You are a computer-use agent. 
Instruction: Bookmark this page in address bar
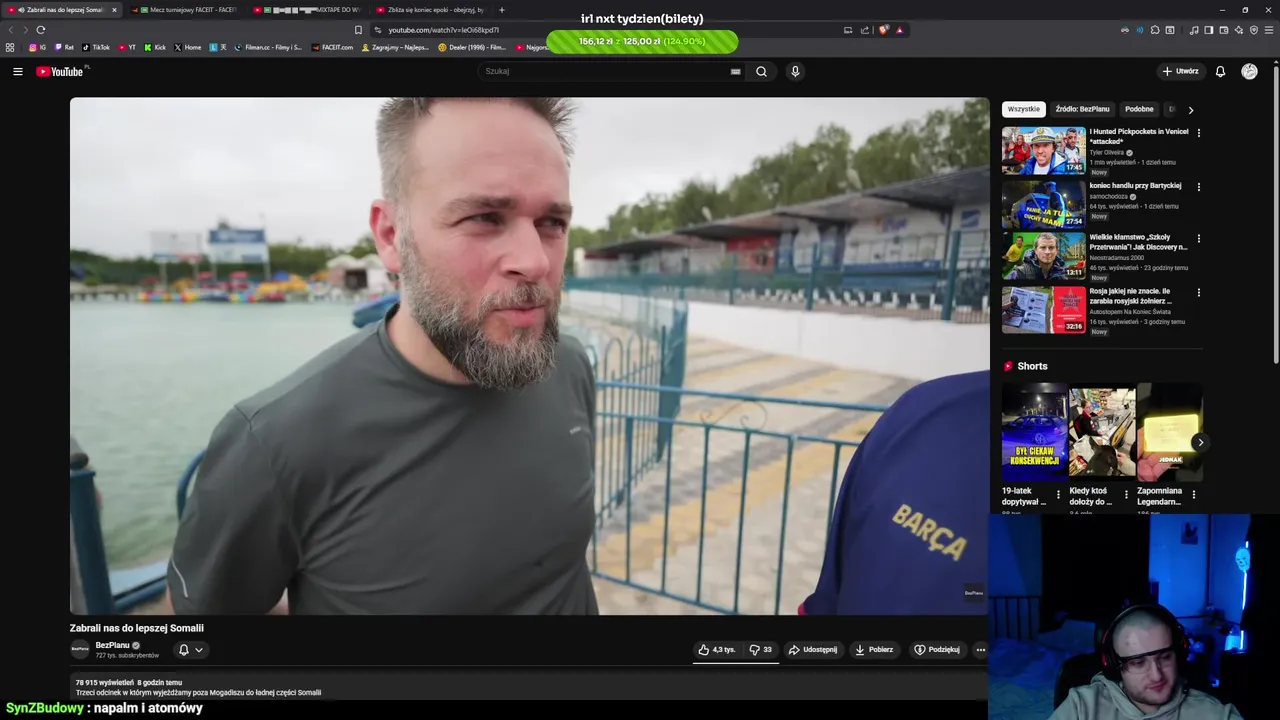(358, 30)
